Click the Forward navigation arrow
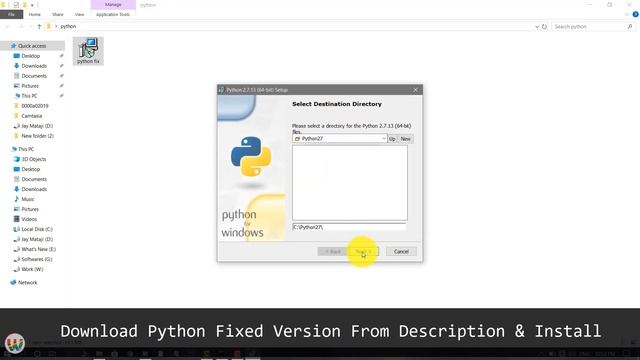The width and height of the screenshot is (640, 360). pos(20,27)
